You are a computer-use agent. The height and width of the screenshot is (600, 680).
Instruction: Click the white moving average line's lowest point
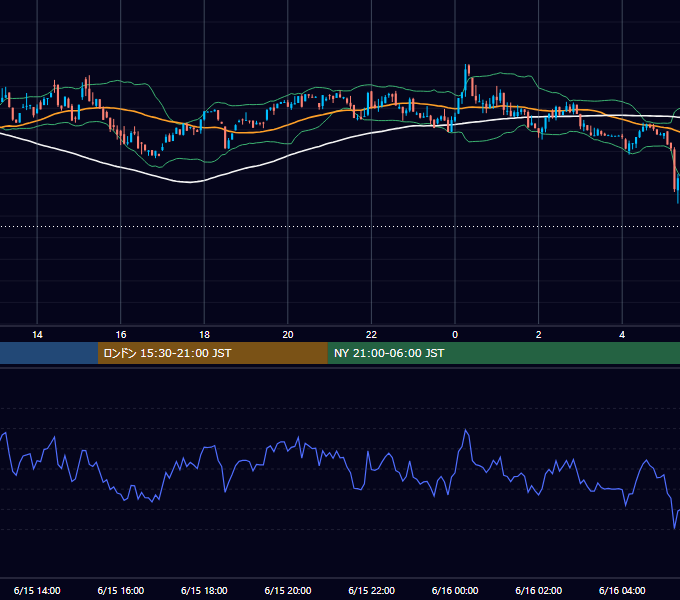pyautogui.click(x=190, y=182)
